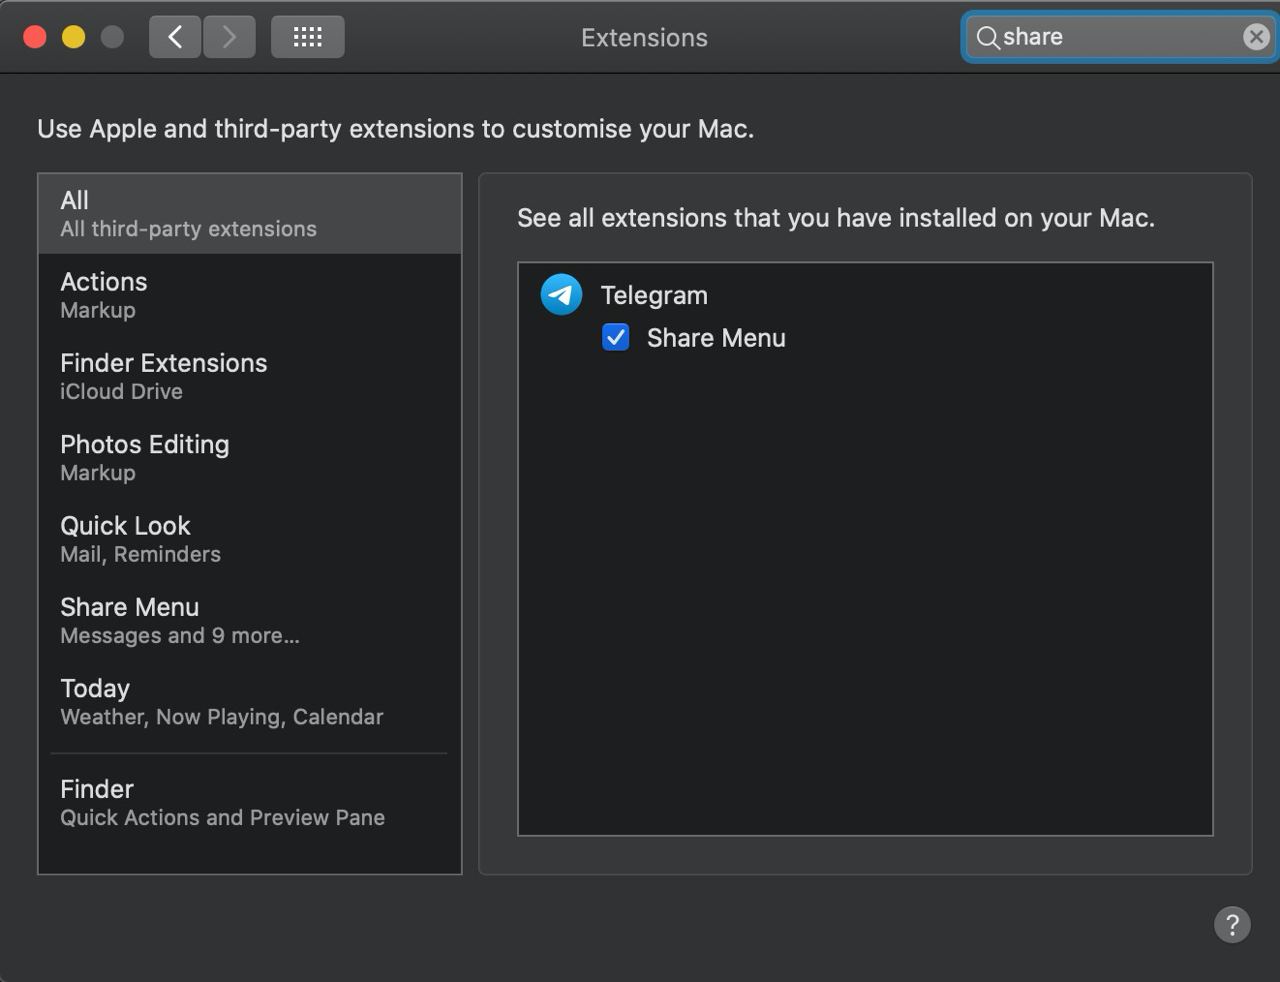Screen dimensions: 1280x982
Task: Open the Finder Extensions category
Action: [x=250, y=376]
